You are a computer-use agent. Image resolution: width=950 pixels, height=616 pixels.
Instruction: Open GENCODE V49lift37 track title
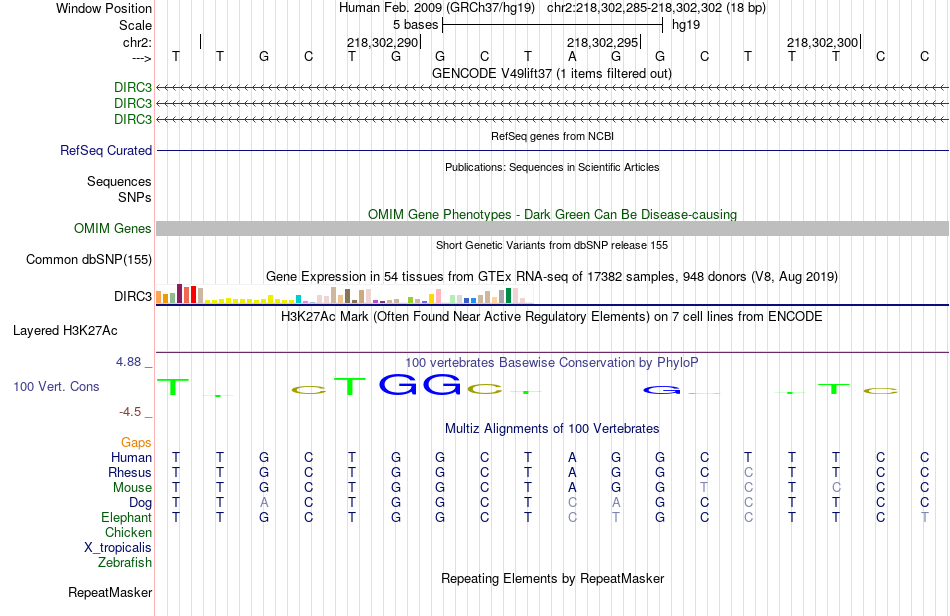(552, 73)
